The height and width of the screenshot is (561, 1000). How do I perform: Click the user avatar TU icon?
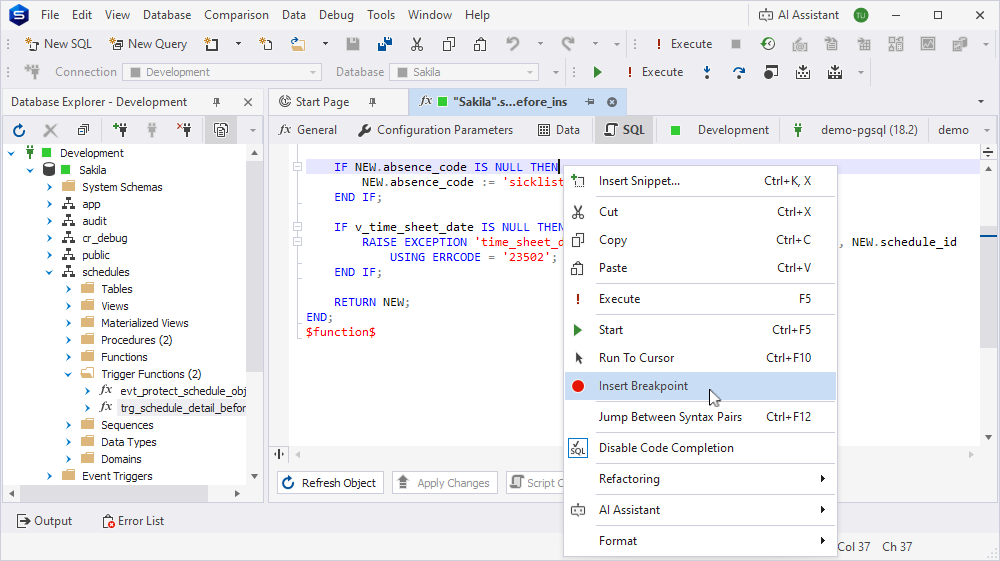coord(861,15)
